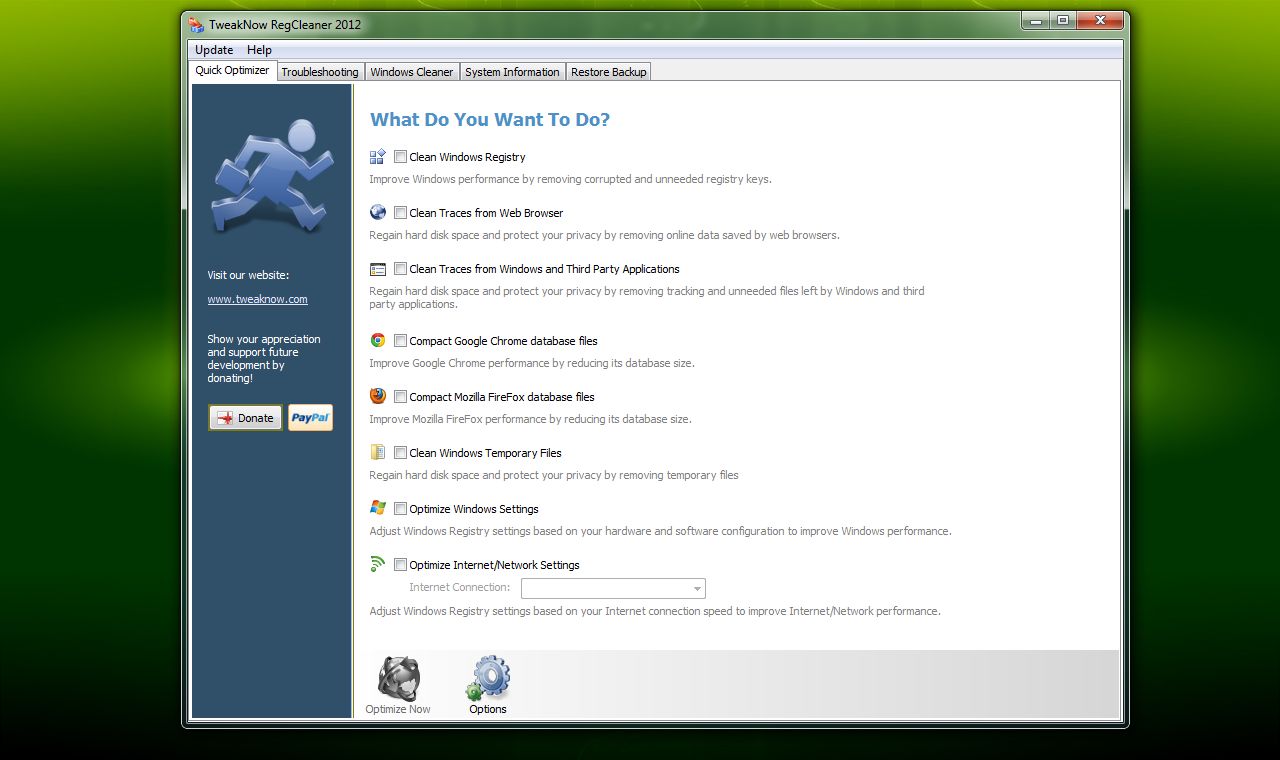Open the System Information tab
The width and height of the screenshot is (1280, 760).
pyautogui.click(x=512, y=71)
